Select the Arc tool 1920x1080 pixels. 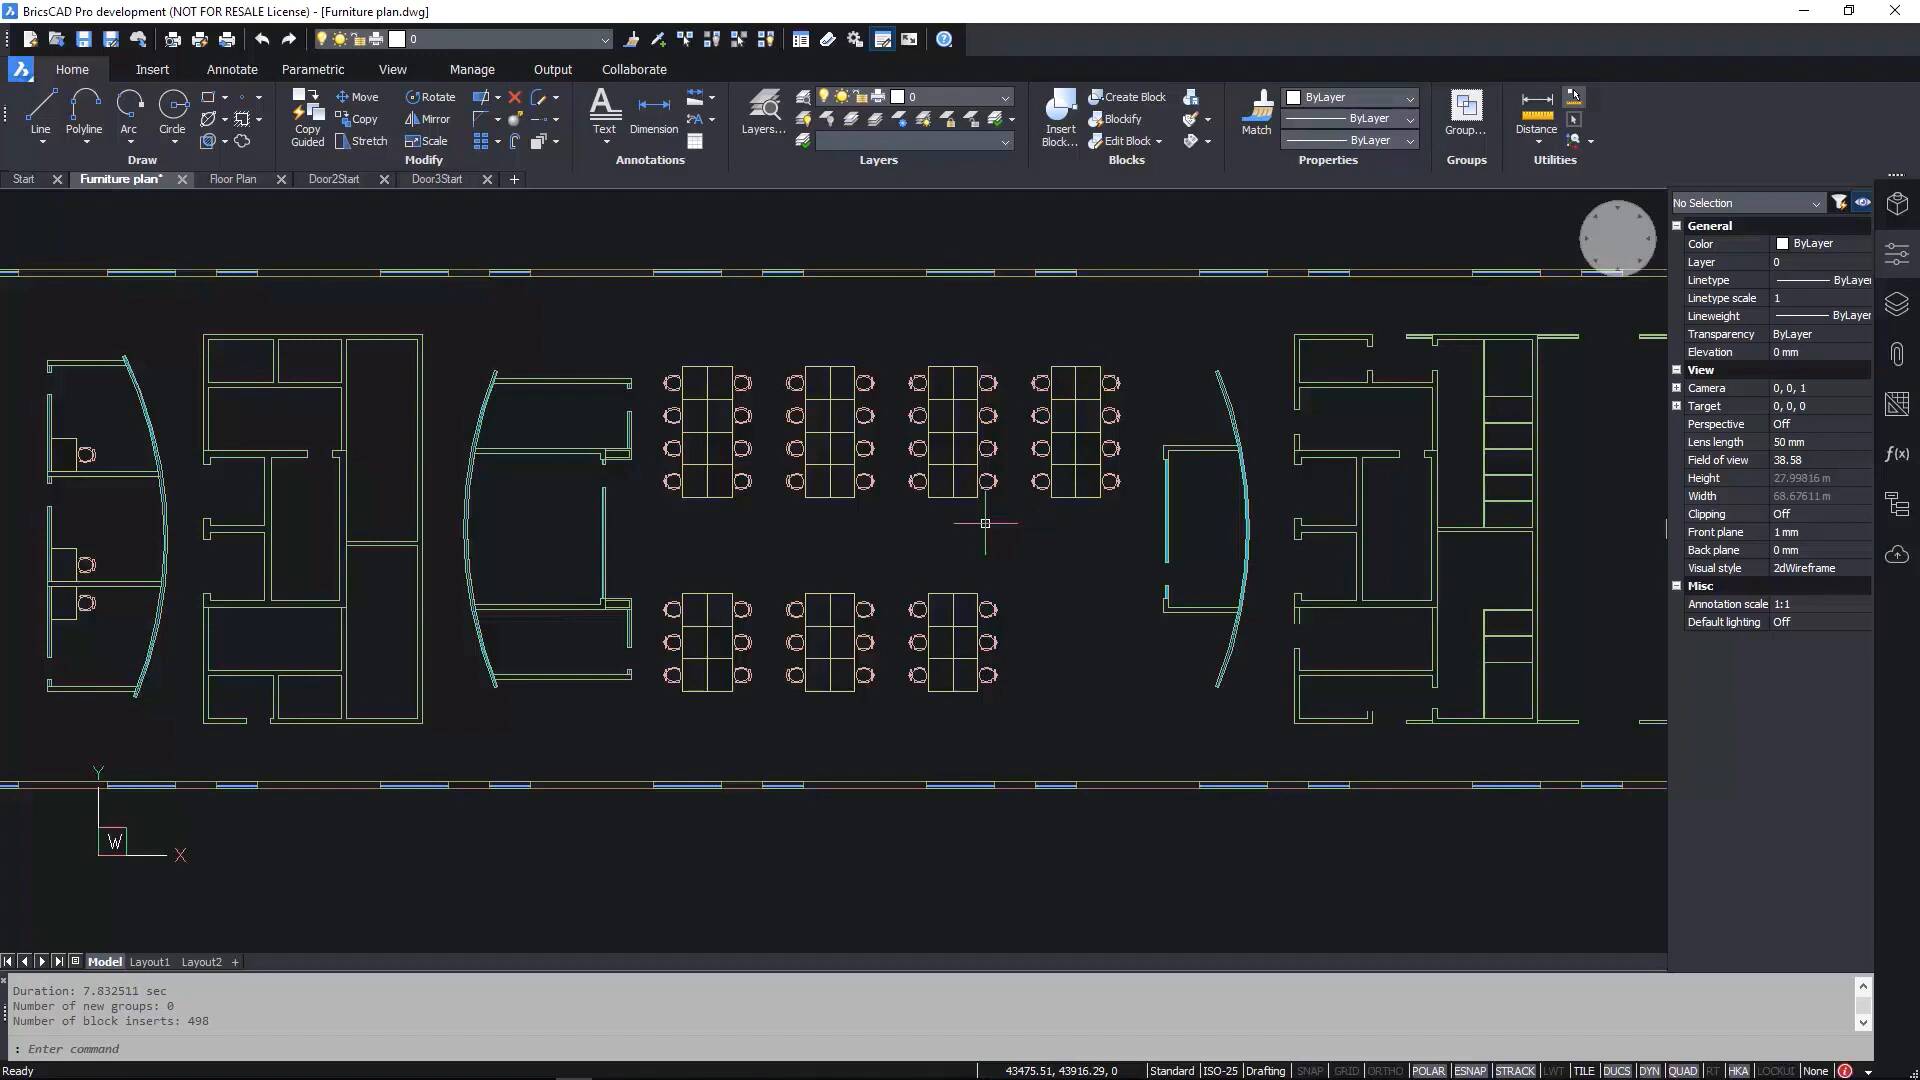pyautogui.click(x=129, y=112)
